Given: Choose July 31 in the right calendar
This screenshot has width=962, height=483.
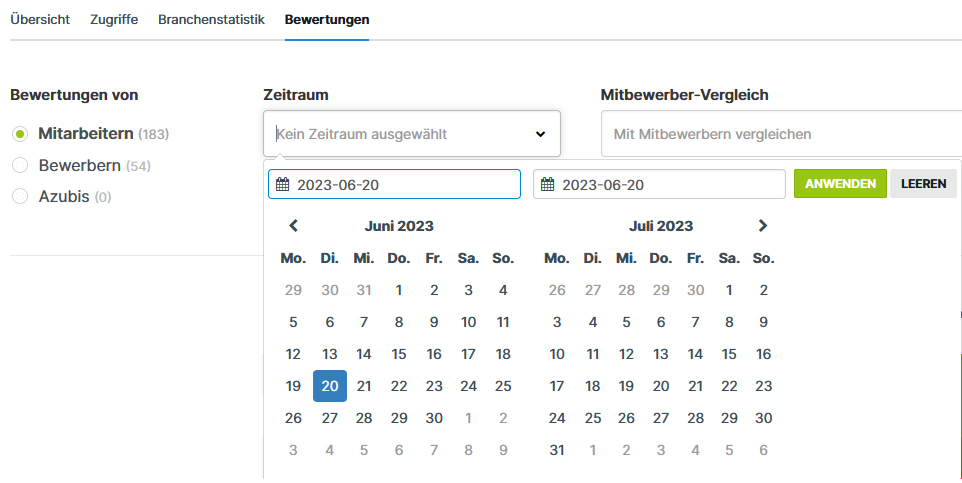Looking at the screenshot, I should 557,450.
